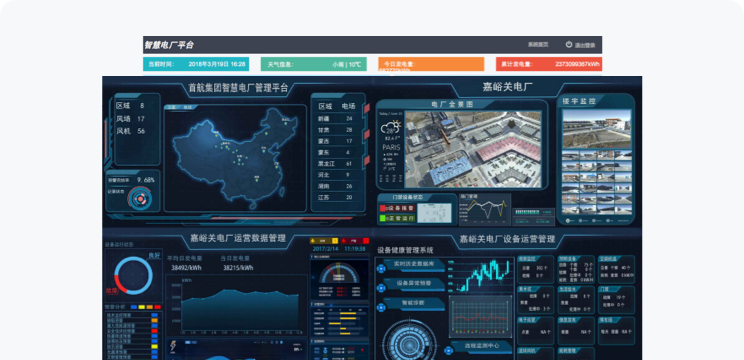Click the yellow bell alert badge
This screenshot has height=360, width=744.
324,241
